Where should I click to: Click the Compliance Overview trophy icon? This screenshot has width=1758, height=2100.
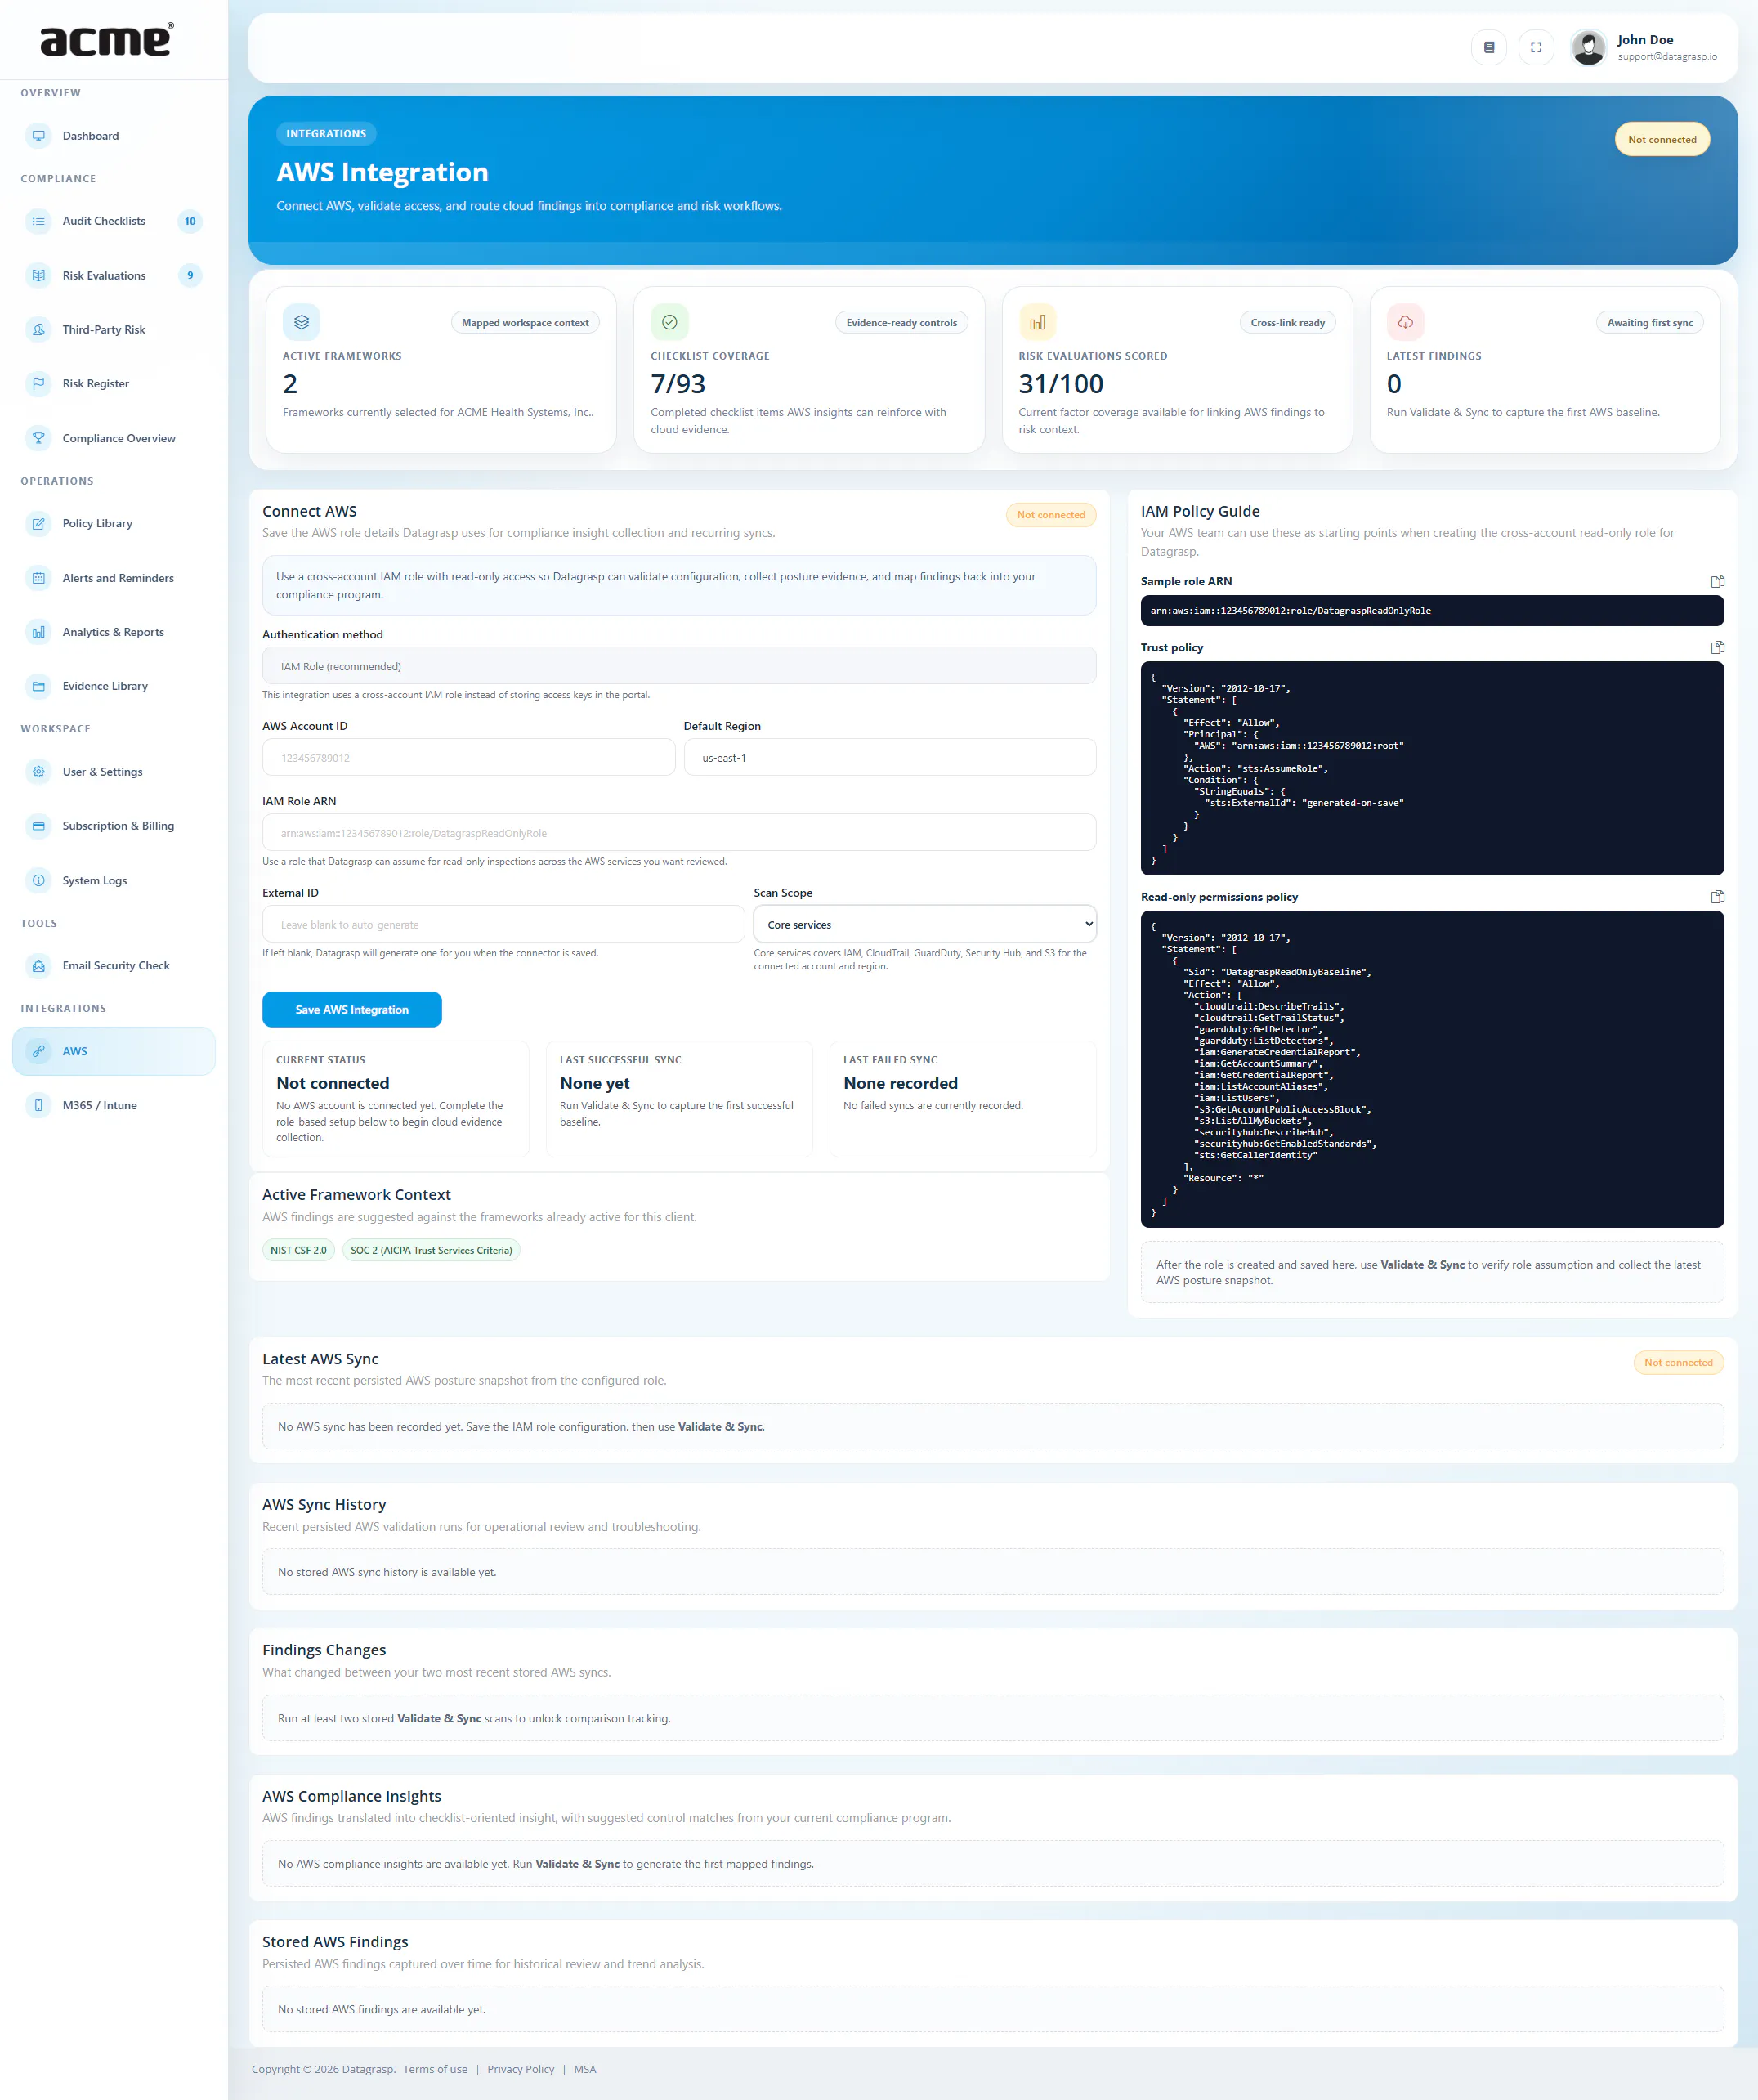coord(38,438)
